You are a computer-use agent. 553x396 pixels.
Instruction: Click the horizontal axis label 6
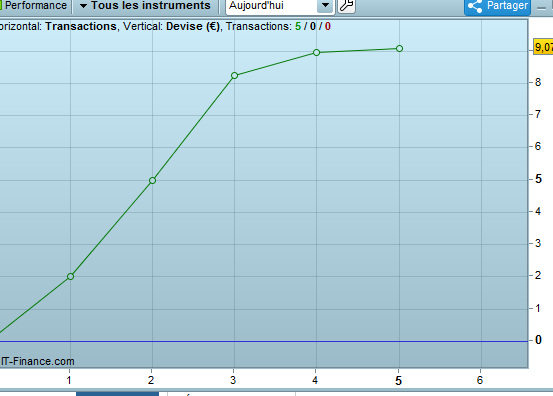click(480, 380)
